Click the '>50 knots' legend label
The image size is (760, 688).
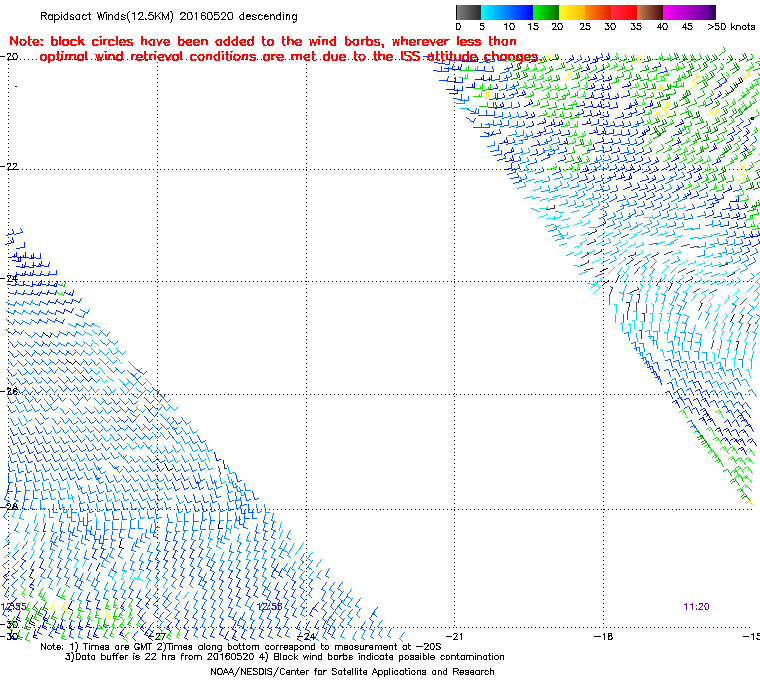tap(731, 27)
